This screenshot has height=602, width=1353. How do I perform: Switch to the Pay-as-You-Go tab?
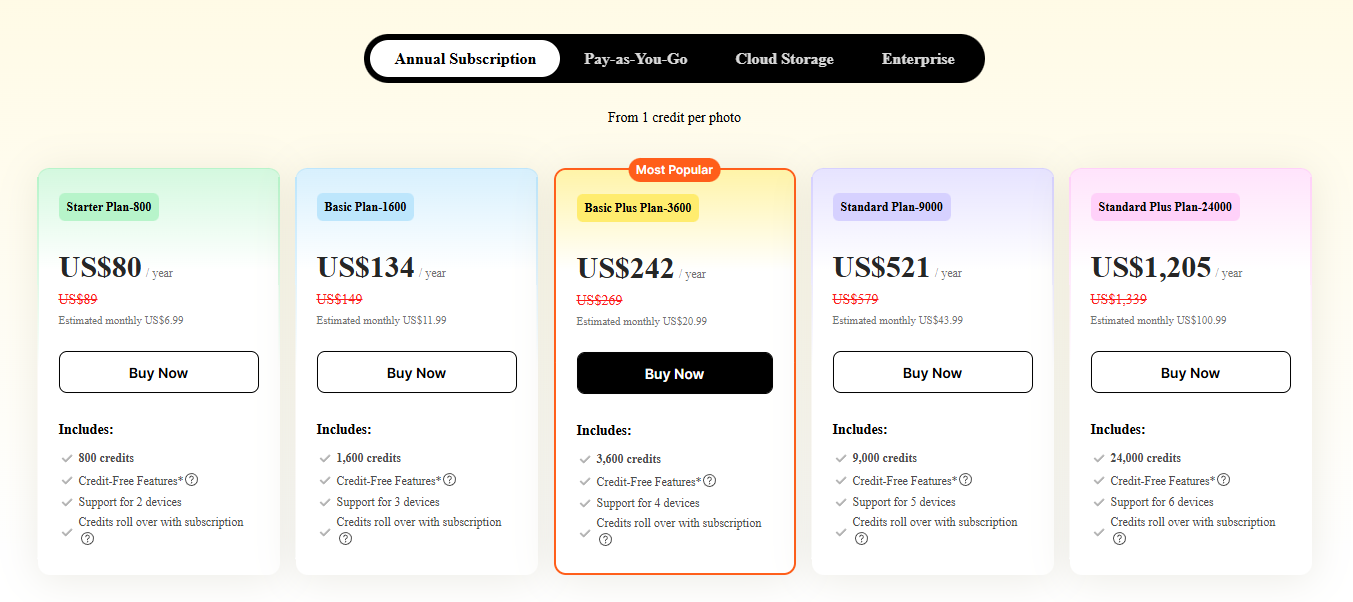(x=636, y=59)
